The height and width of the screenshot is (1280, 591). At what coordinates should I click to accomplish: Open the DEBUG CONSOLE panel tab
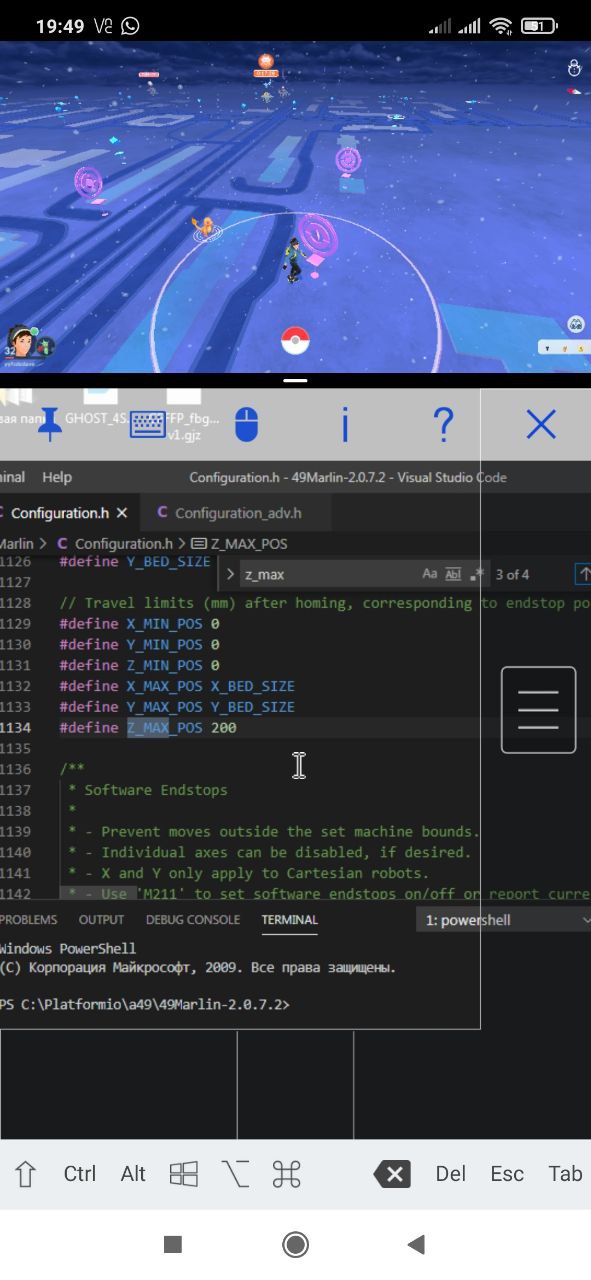[x=193, y=920]
